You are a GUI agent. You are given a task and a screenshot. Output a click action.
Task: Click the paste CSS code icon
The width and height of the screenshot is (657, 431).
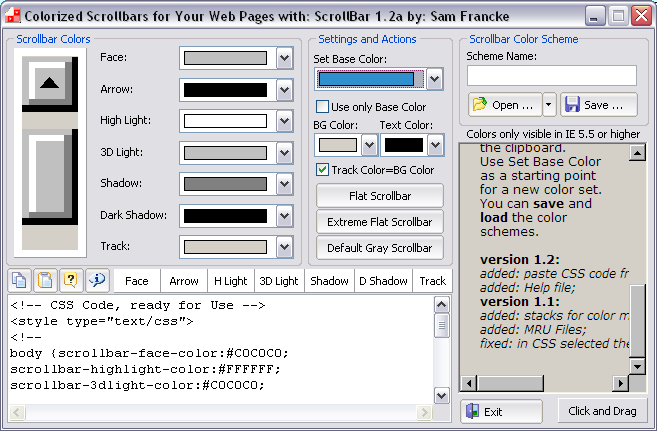click(45, 280)
